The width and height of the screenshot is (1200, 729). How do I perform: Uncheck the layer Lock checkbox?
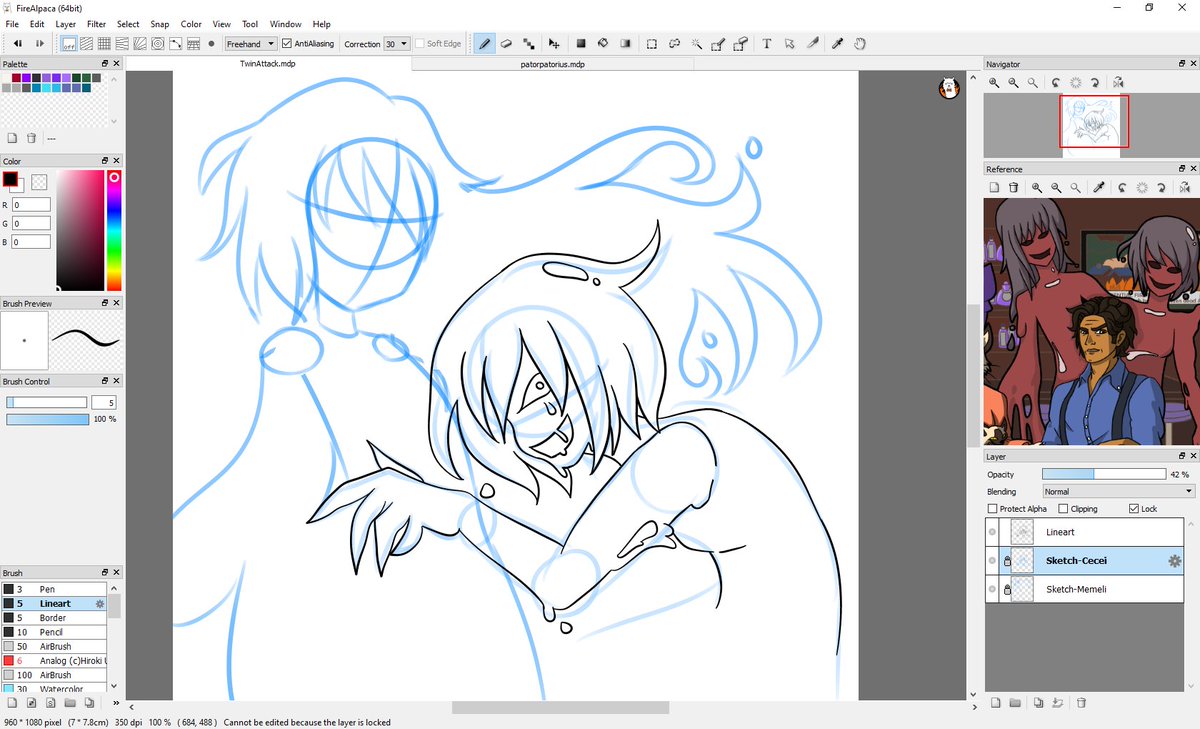[1133, 509]
